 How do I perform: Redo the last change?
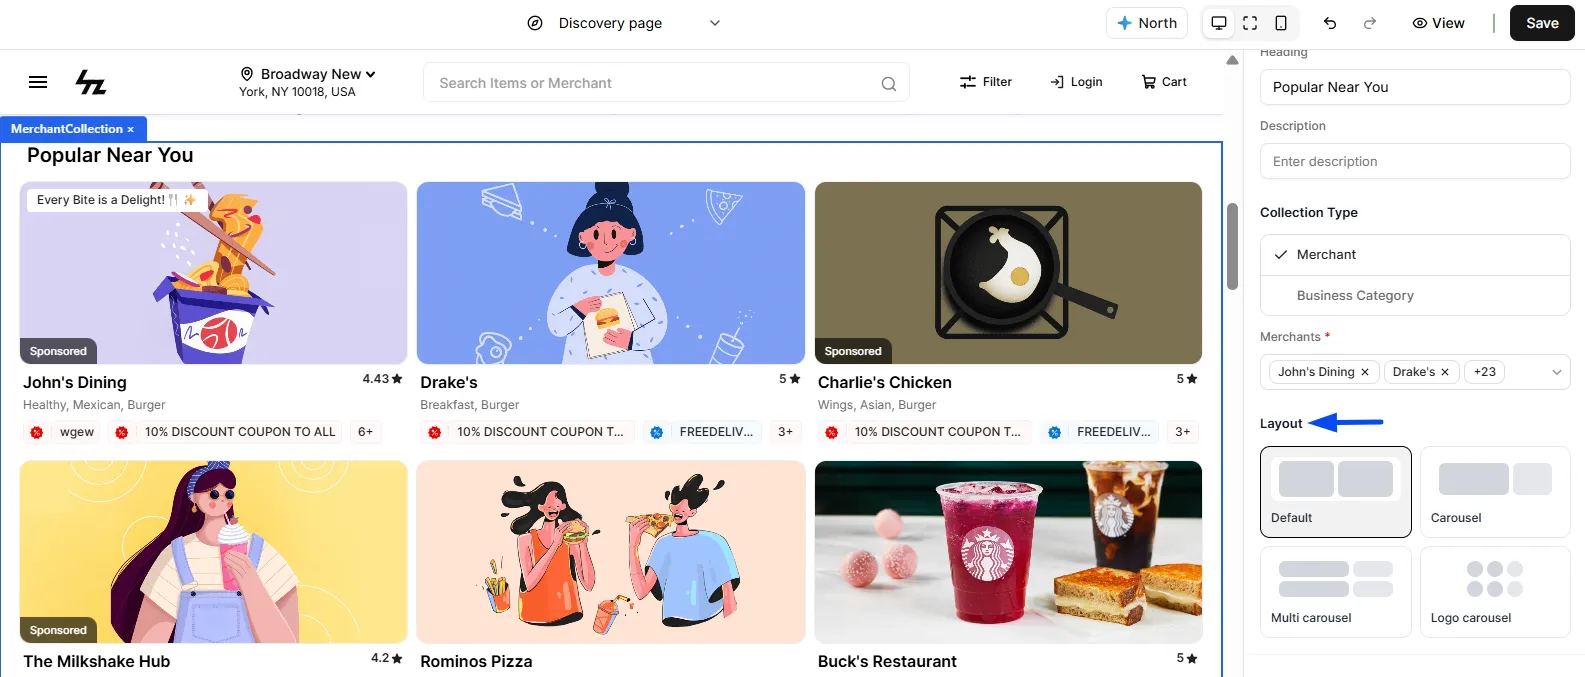1370,23
